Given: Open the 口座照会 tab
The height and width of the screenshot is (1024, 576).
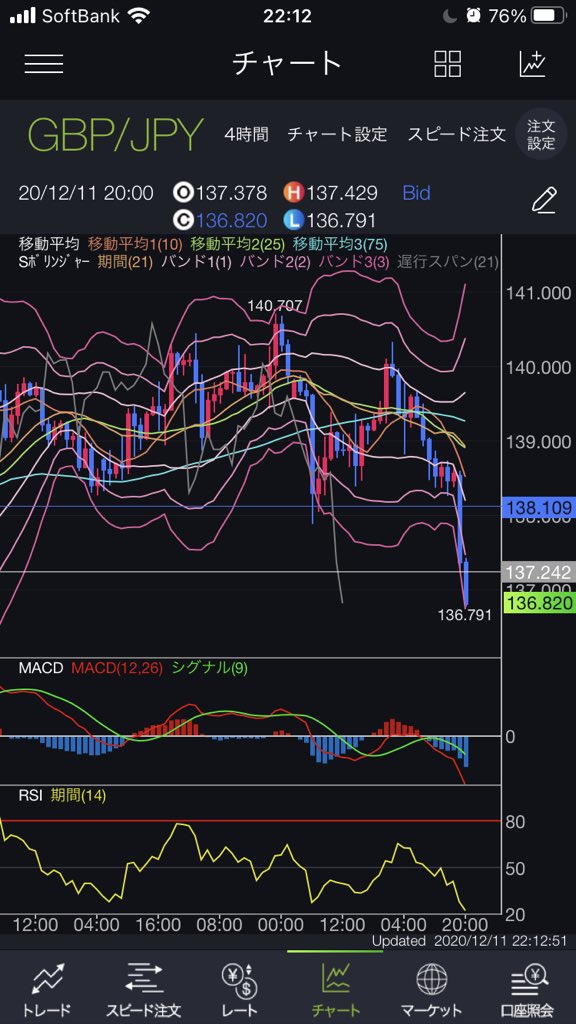Looking at the screenshot, I should (x=528, y=988).
